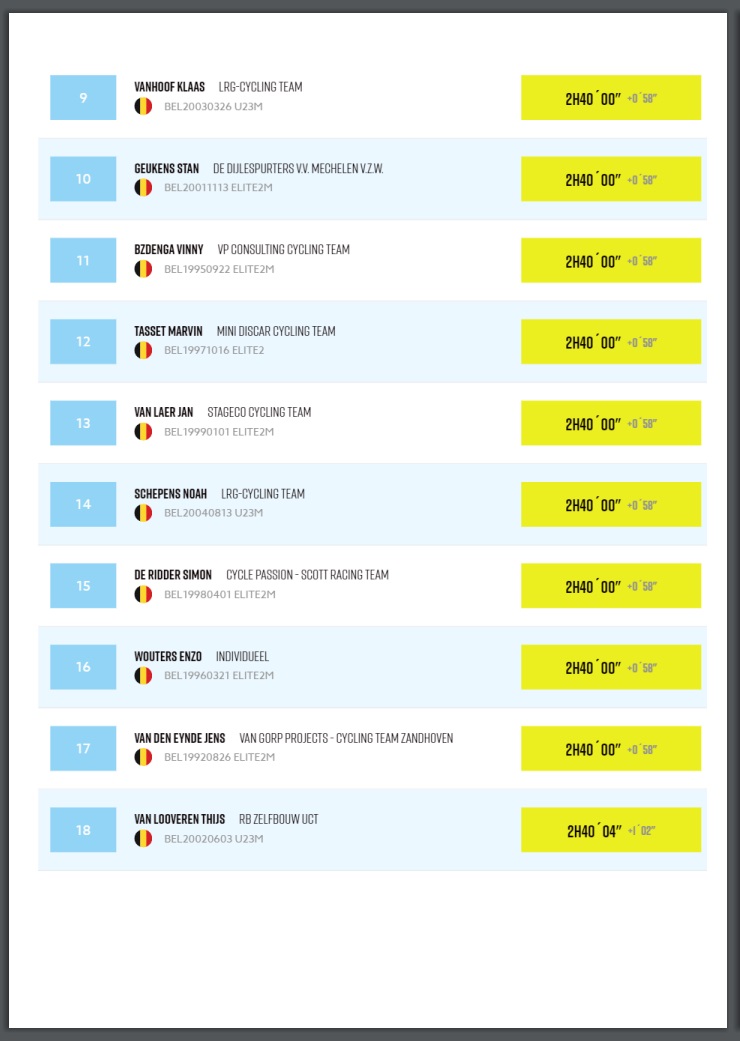Click team name RB Zelfbouw UCT
740x1041 pixels.
coord(279,819)
